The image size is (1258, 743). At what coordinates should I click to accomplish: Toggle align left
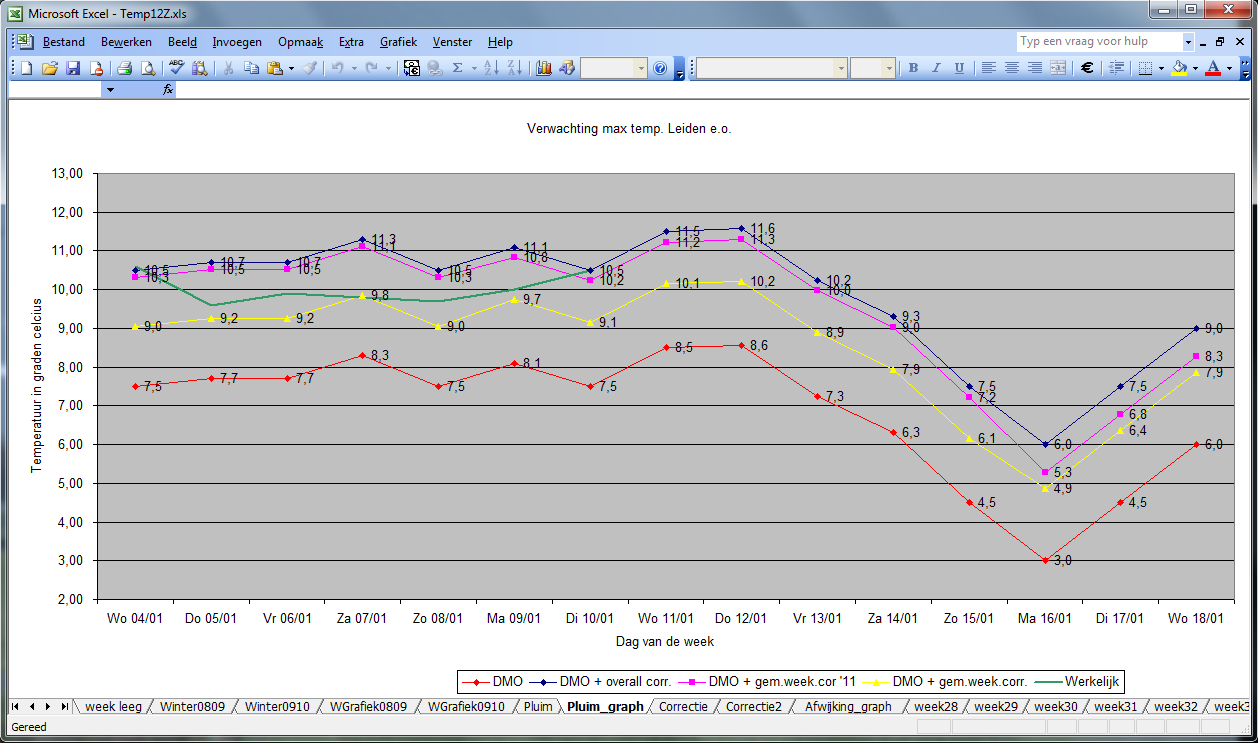[x=989, y=68]
